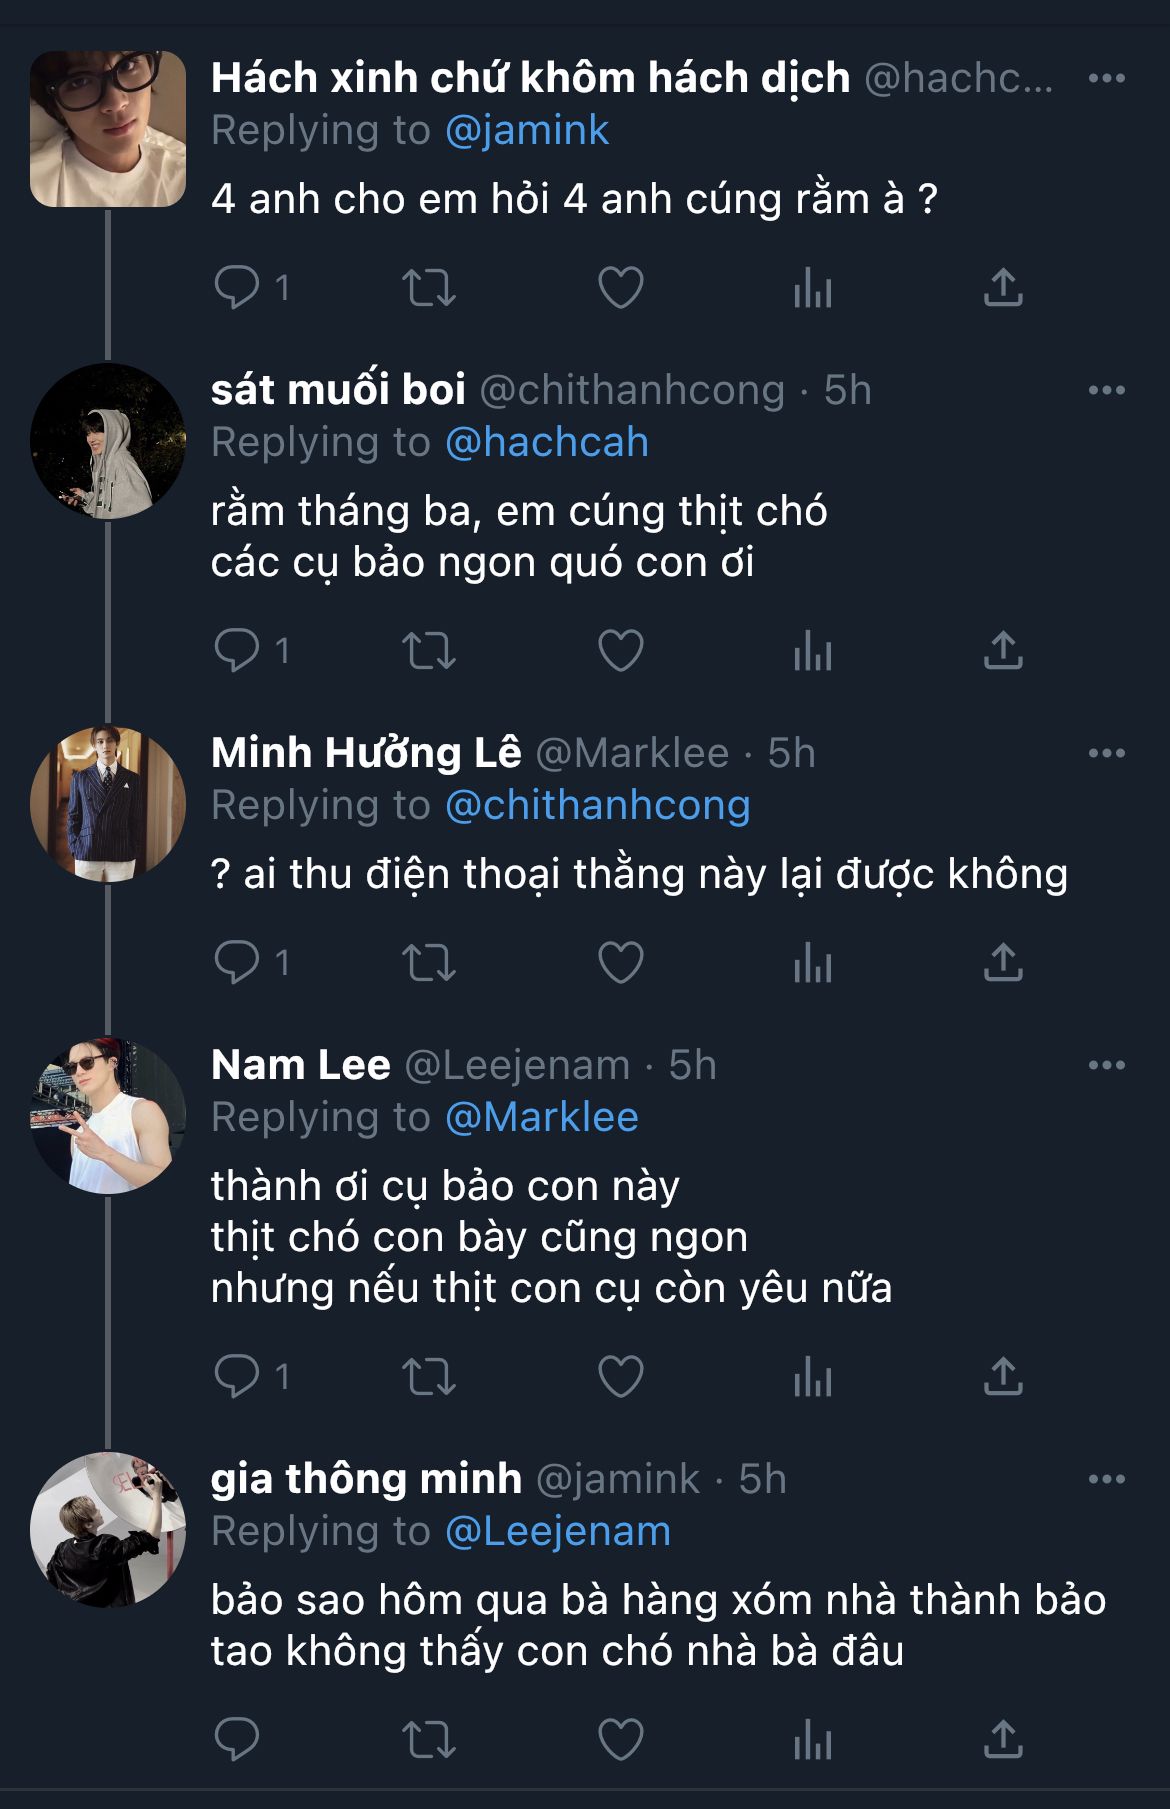This screenshot has height=1809, width=1170.
Task: Share the first tweet about 'cúng rằm'
Action: tap(1003, 288)
